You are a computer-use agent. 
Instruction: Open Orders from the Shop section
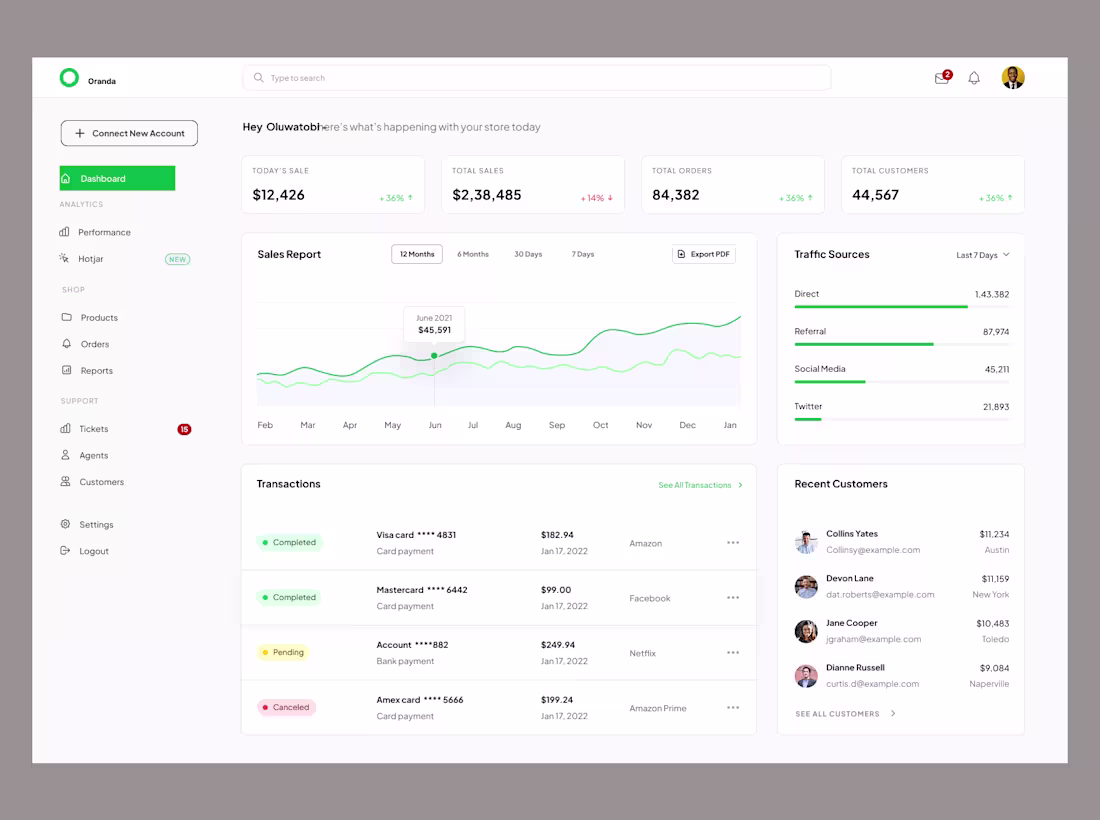[95, 344]
